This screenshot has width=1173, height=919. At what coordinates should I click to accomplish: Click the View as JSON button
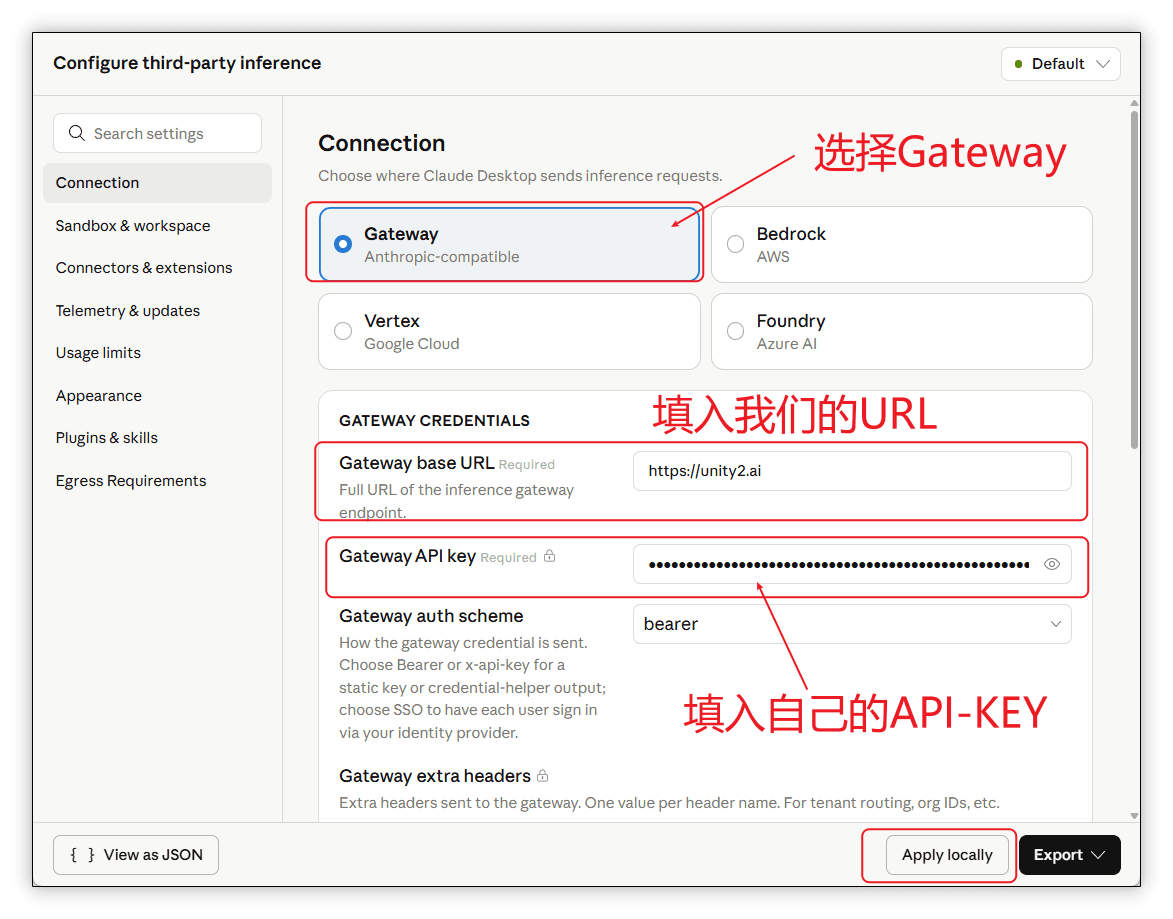pos(135,855)
